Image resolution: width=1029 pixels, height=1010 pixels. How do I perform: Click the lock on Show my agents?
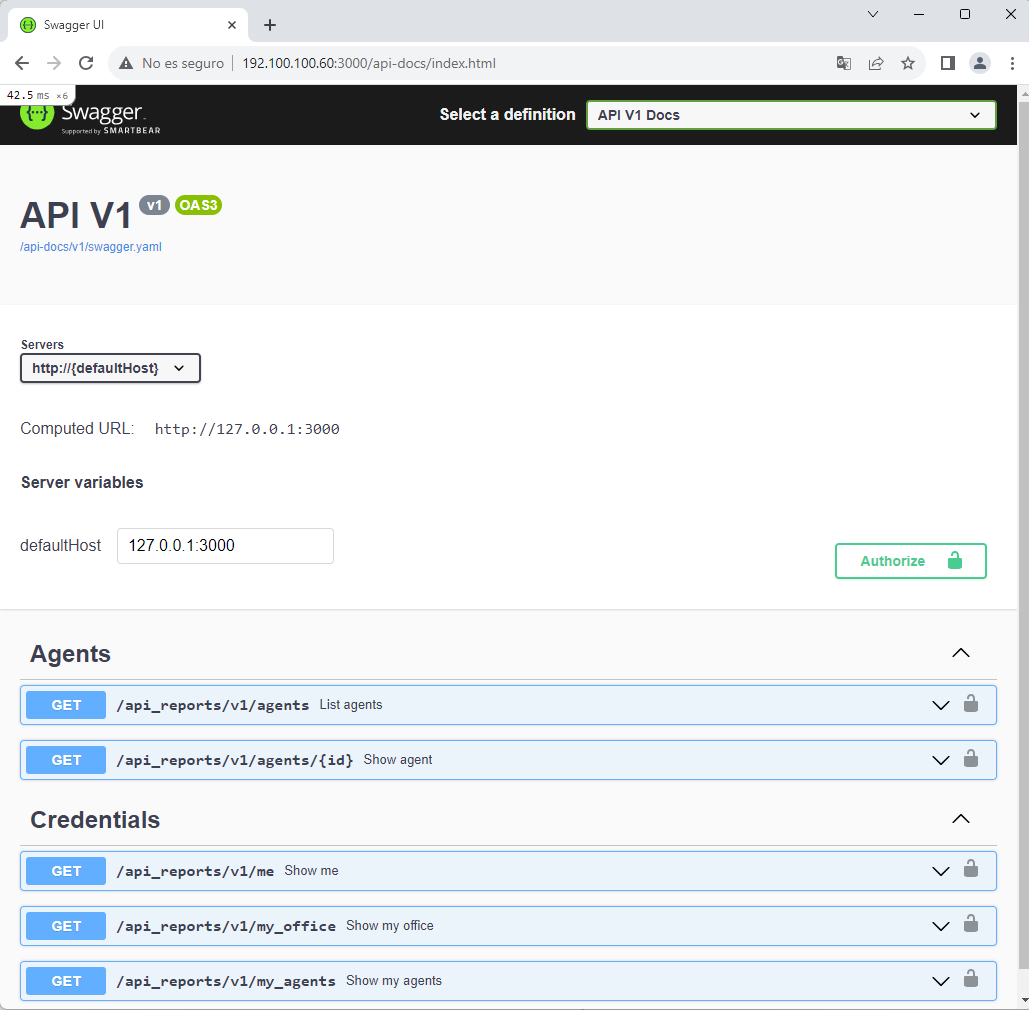pyautogui.click(x=971, y=979)
